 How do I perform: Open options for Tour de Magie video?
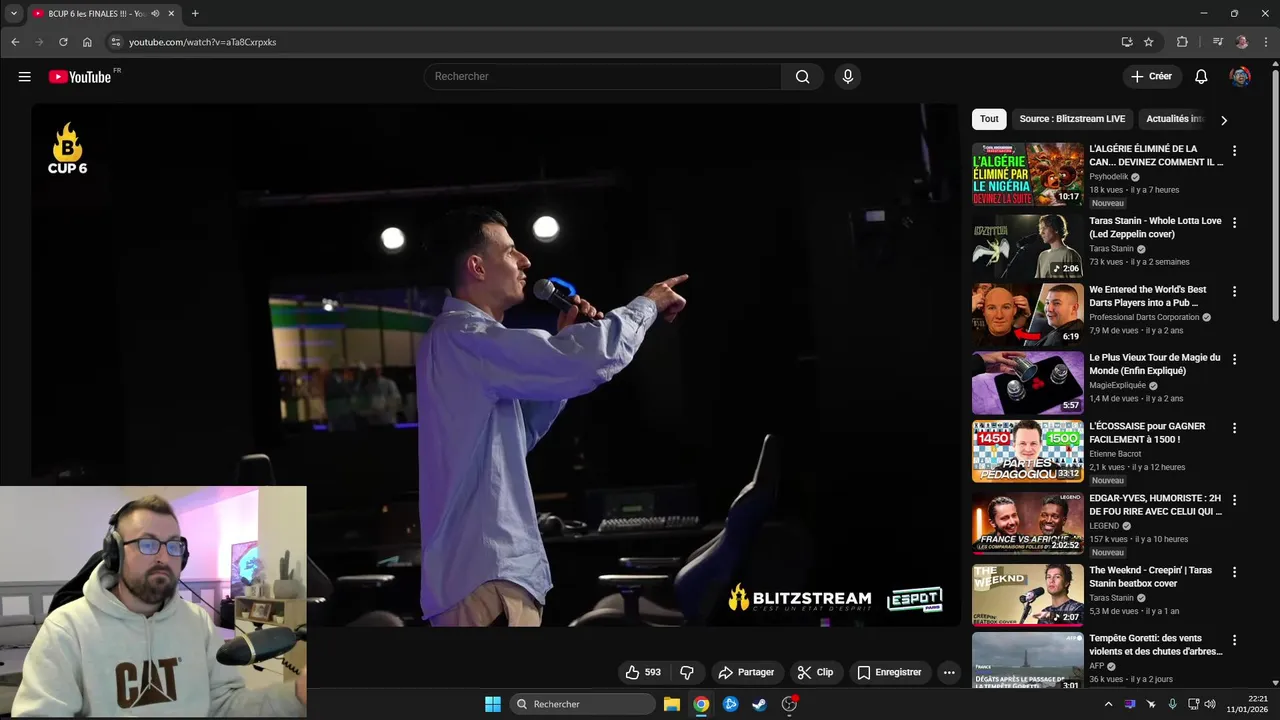[x=1234, y=359]
